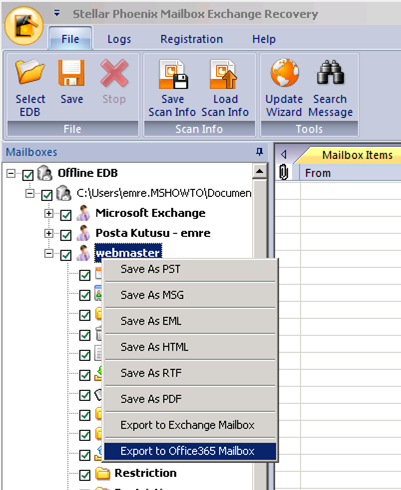Uncheck the Microsoft Exchange checkbox
This screenshot has height=490, width=401.
pos(66,215)
